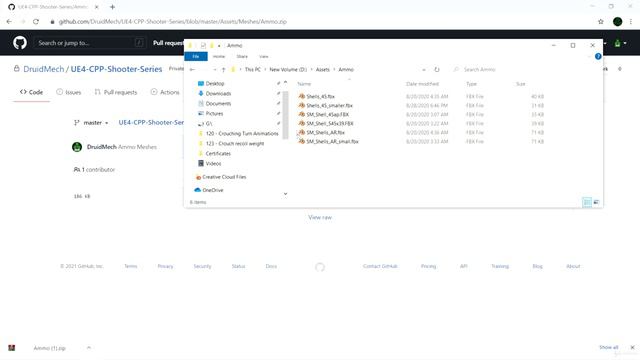The height and width of the screenshot is (360, 640).
Task: Open the Chrome profile avatar
Action: [617, 22]
